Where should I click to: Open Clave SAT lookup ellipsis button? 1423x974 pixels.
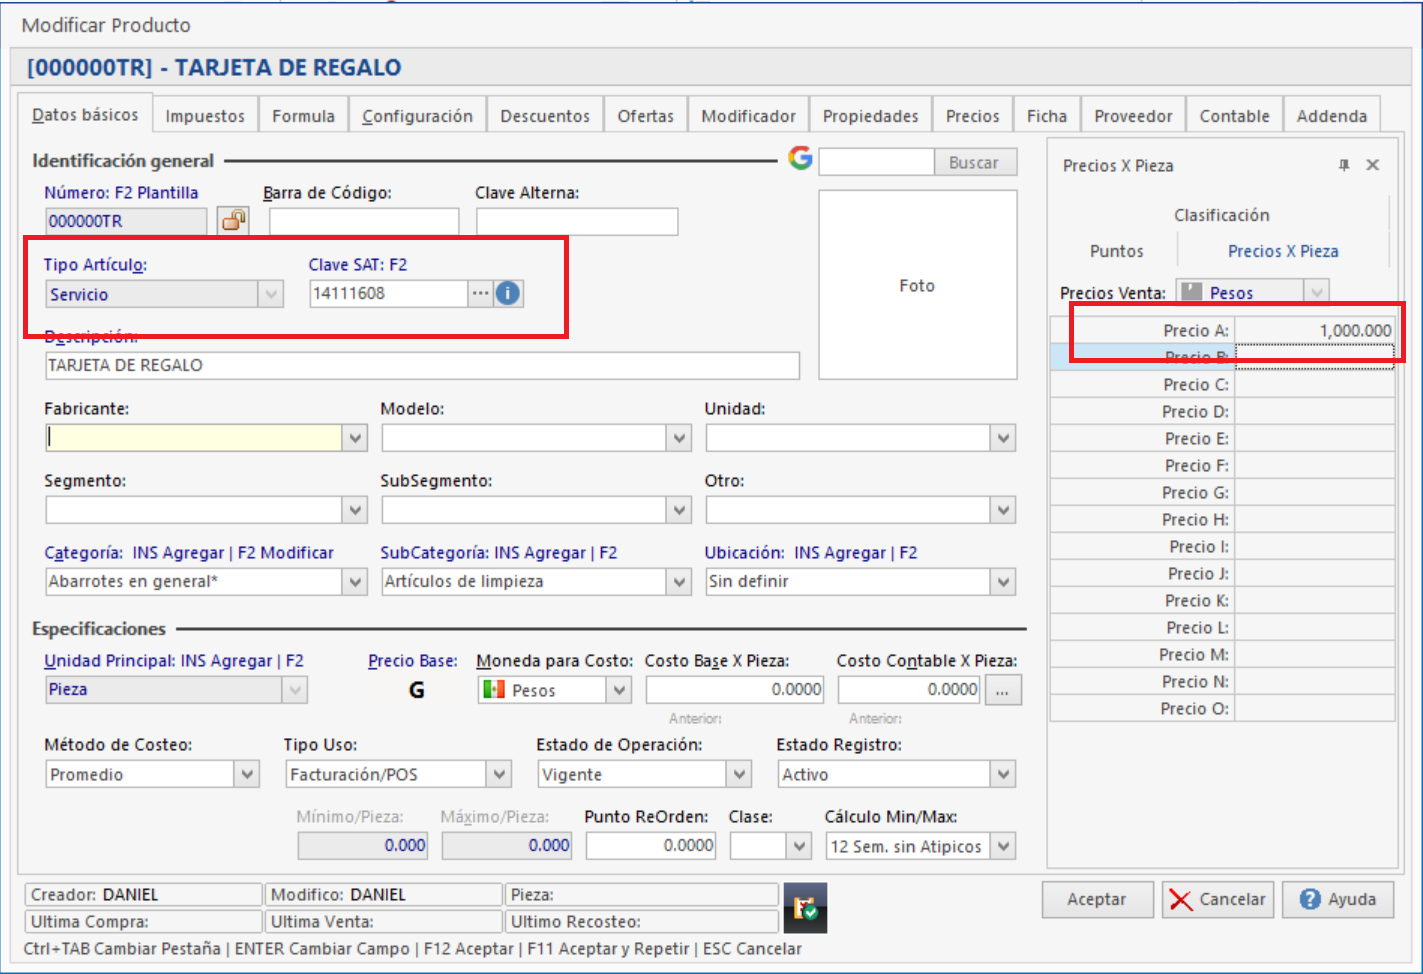[x=480, y=293]
